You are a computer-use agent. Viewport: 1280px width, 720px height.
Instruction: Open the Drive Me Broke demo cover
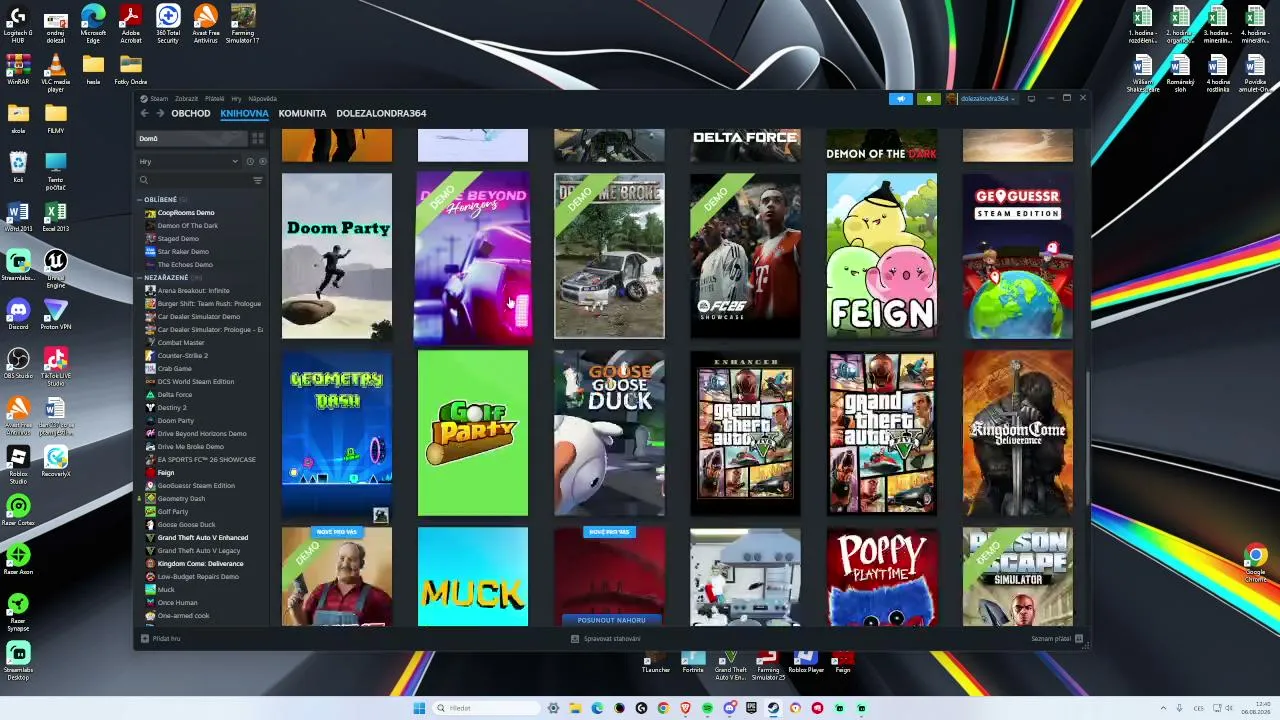click(x=609, y=256)
